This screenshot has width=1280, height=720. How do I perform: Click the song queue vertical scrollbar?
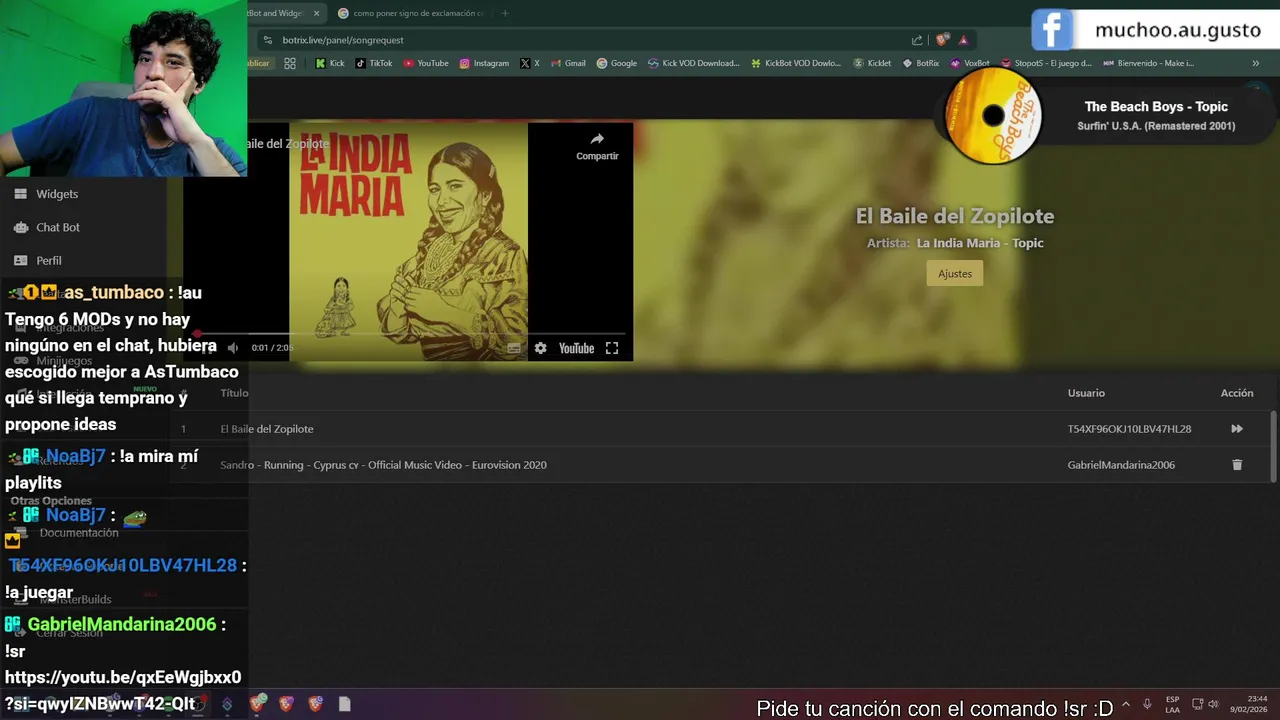coord(1273,445)
